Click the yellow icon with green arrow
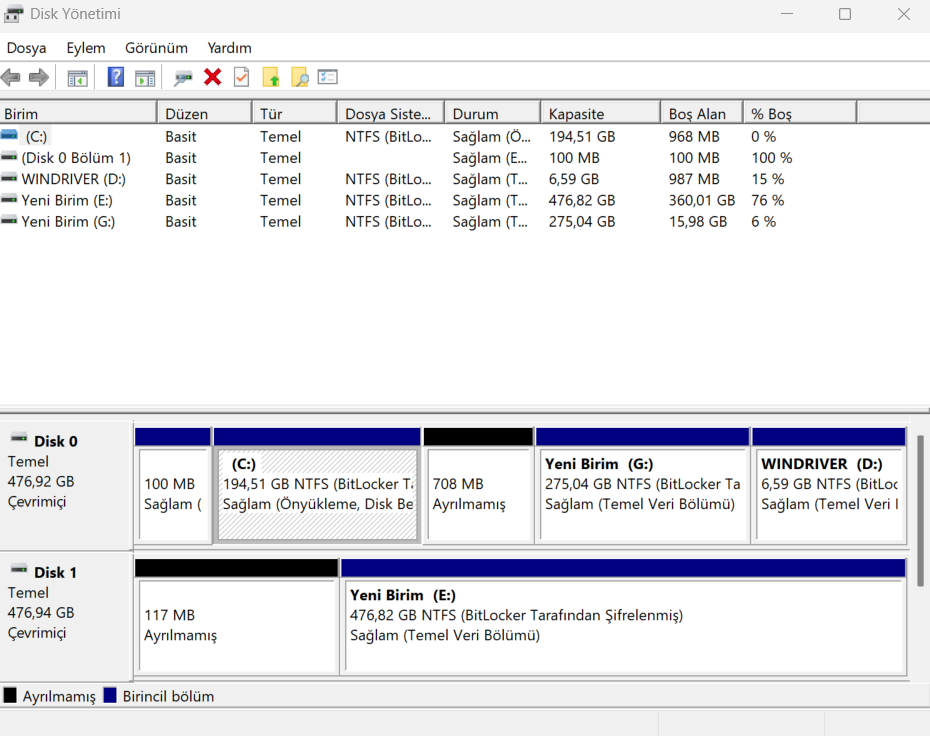This screenshot has width=930, height=736. click(x=270, y=77)
